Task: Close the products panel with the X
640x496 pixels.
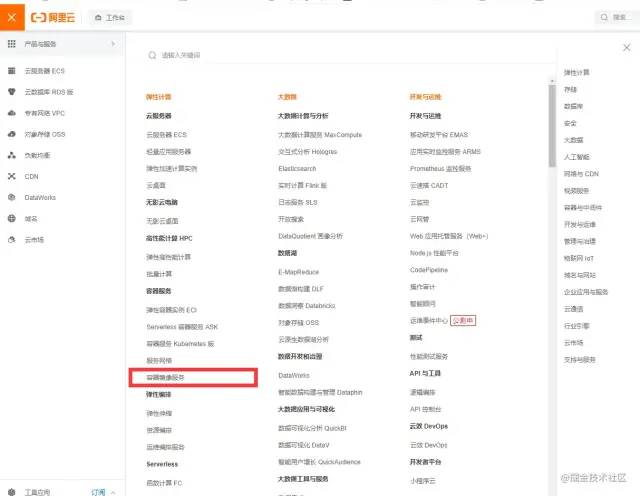Action: click(x=627, y=48)
